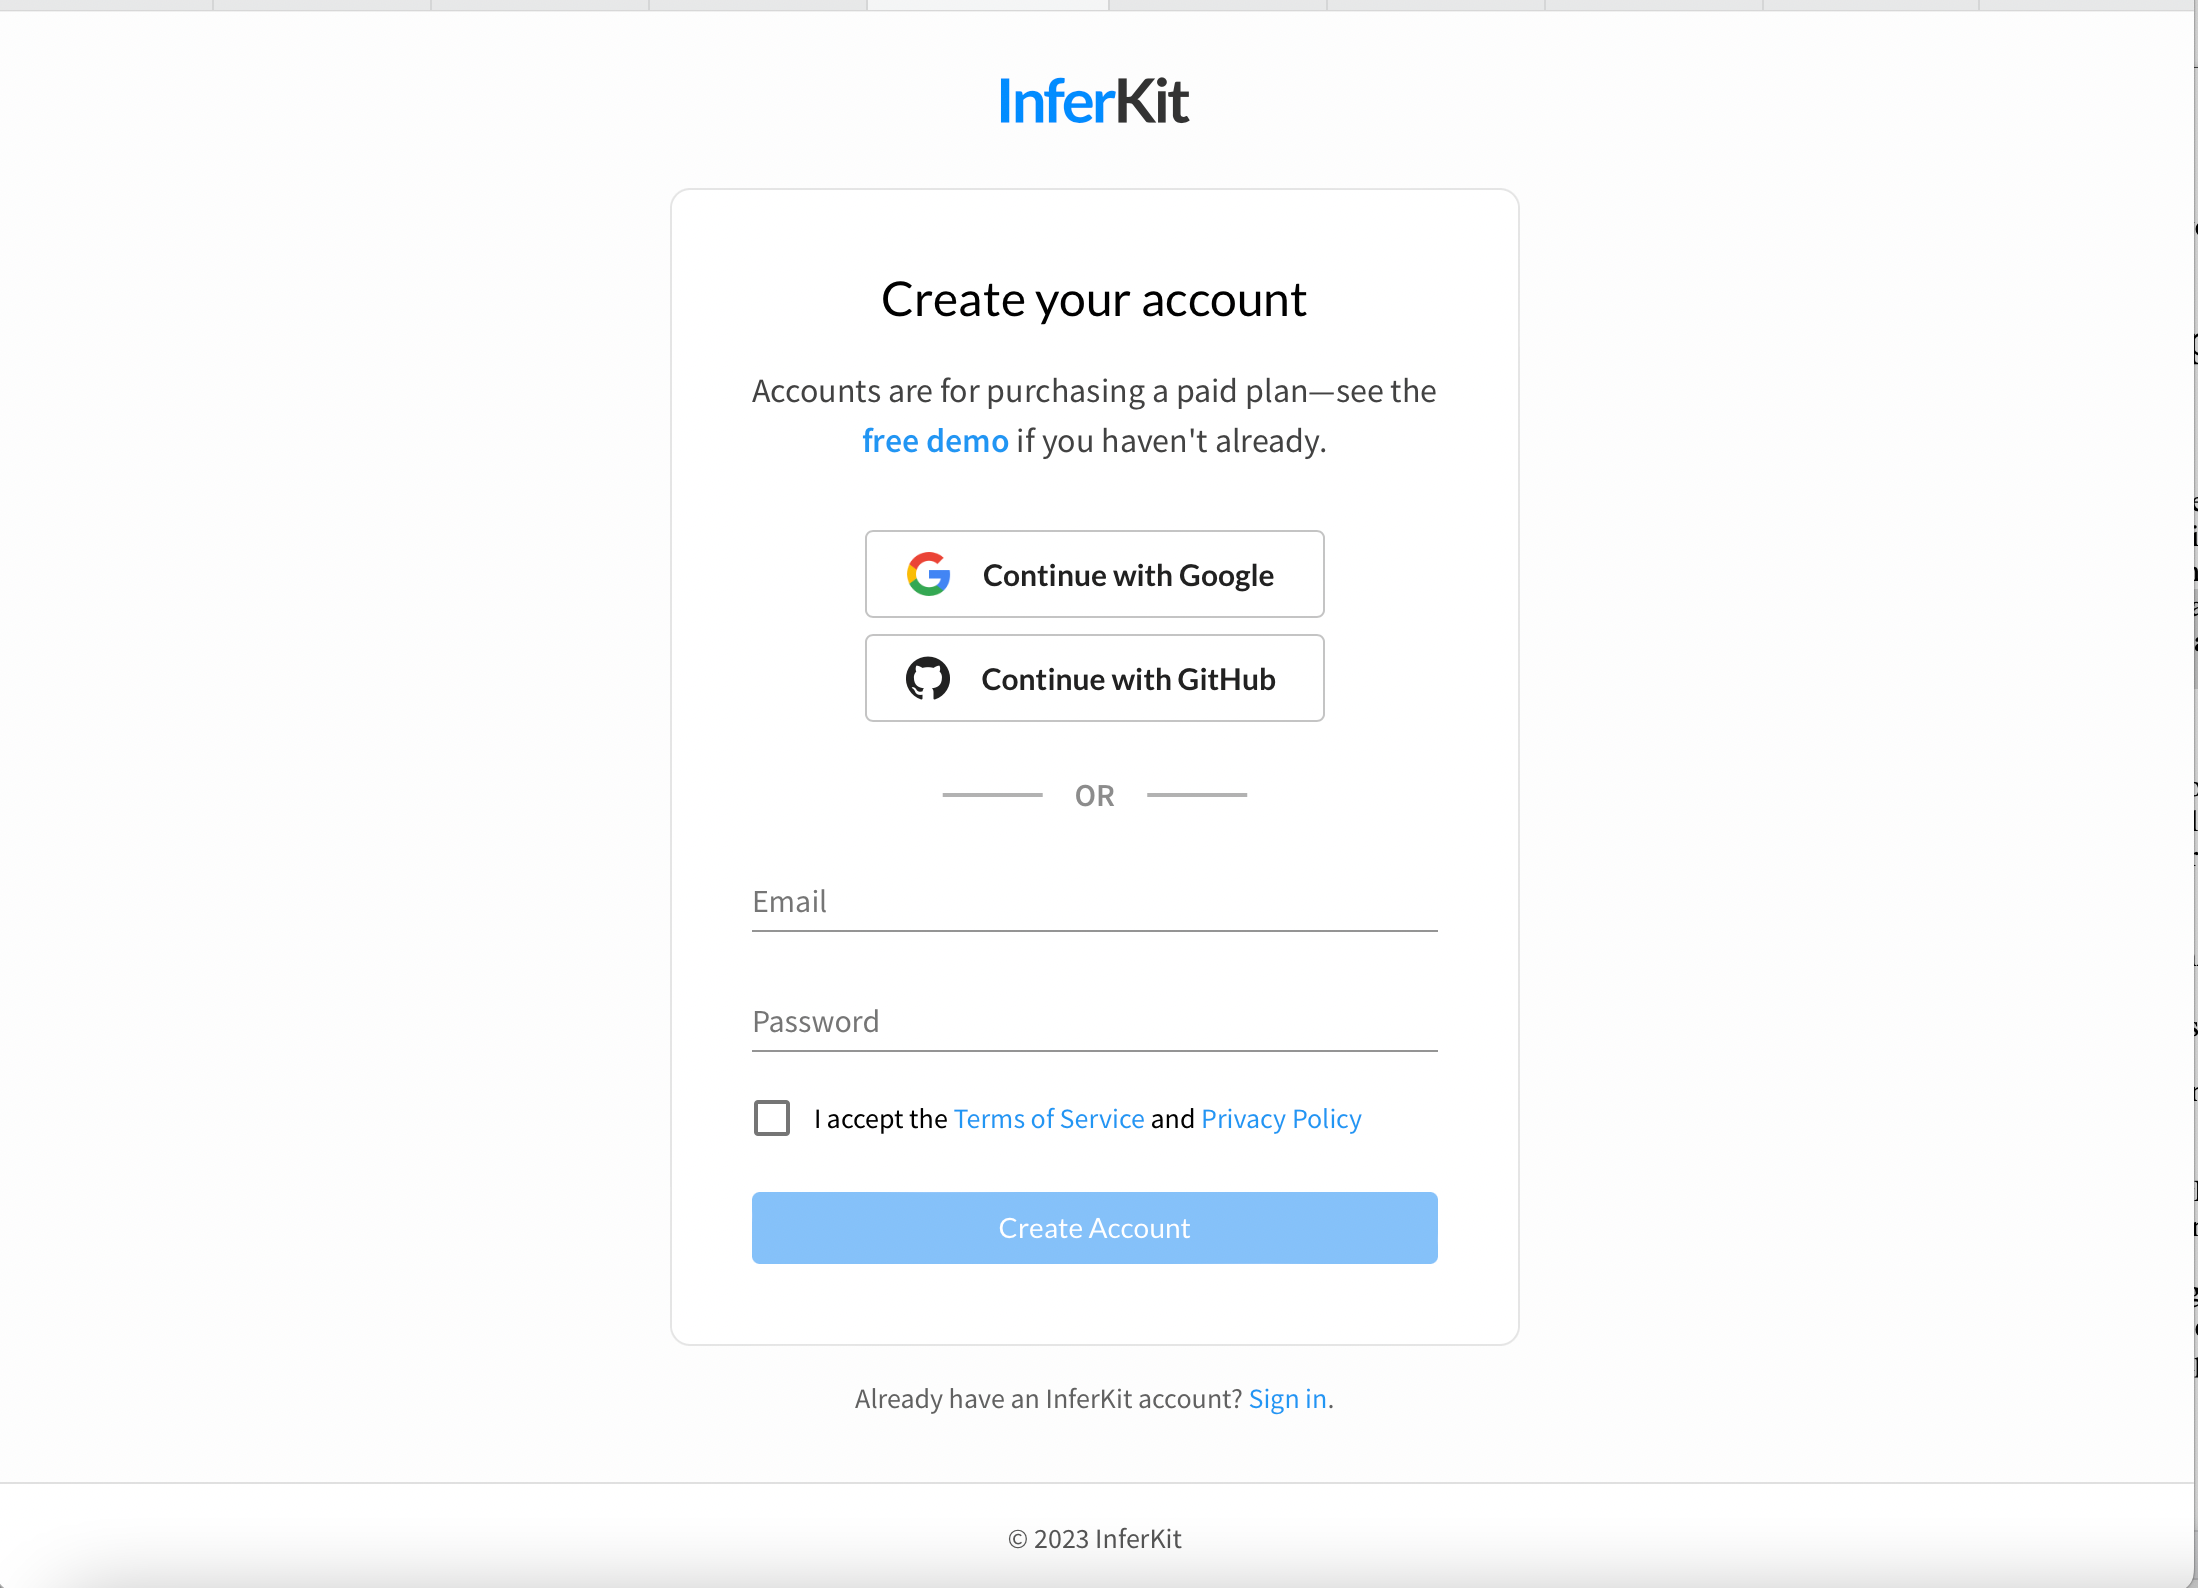Click "Already have an InferKit account?" text

(1048, 1398)
